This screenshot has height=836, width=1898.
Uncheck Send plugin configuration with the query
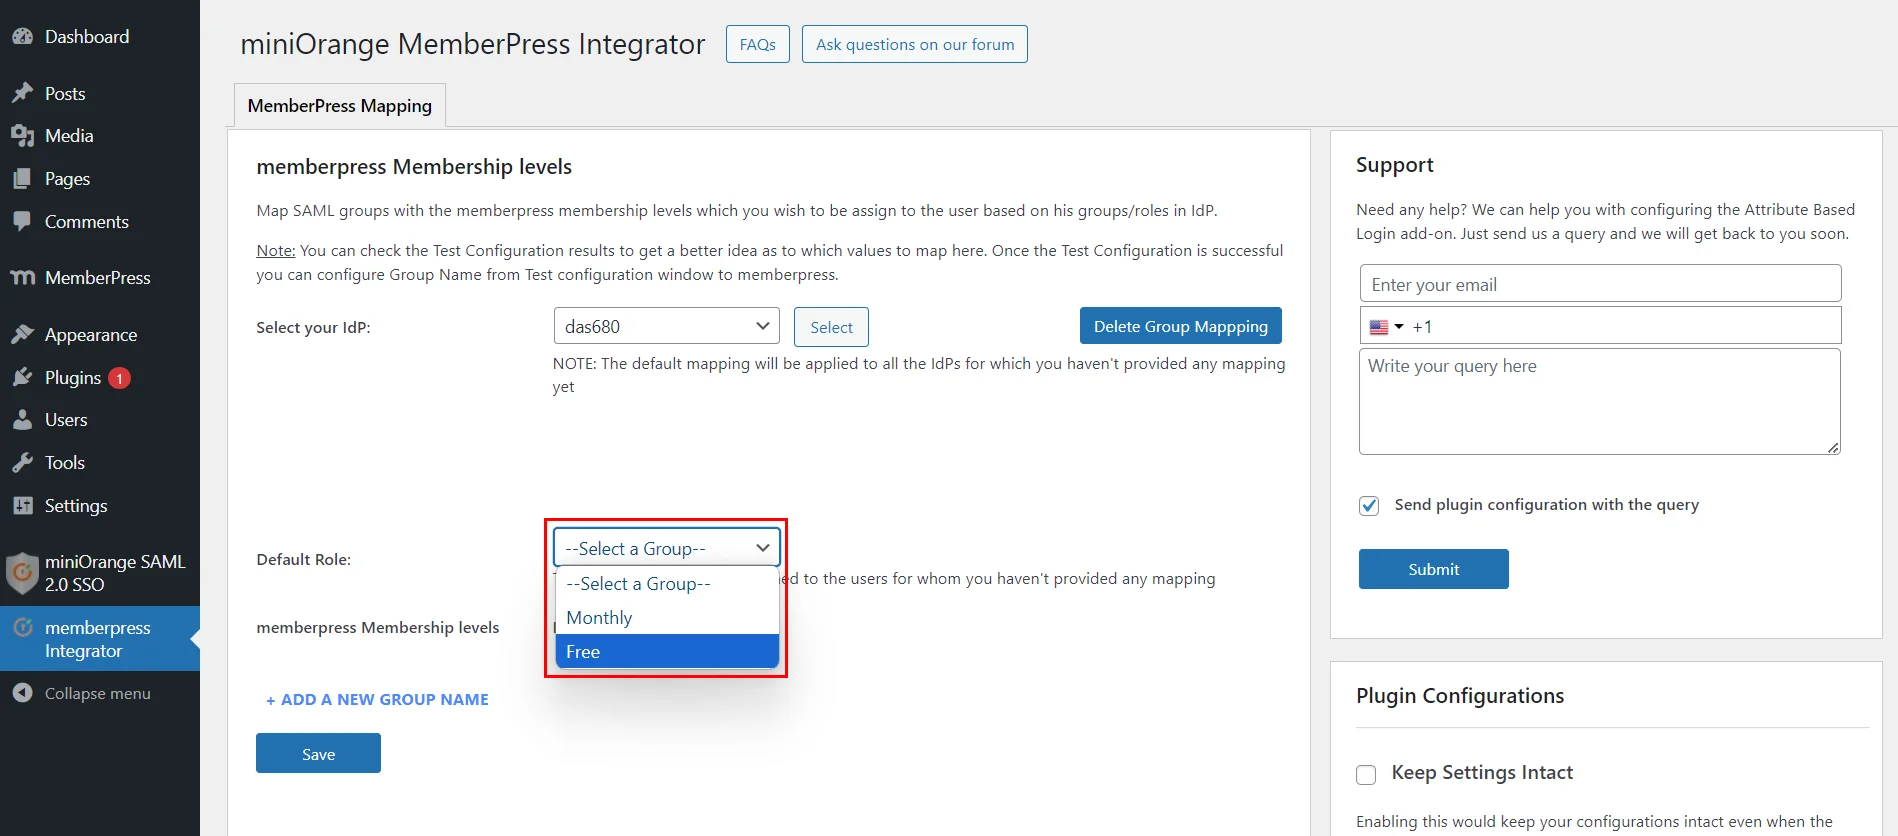pos(1369,506)
